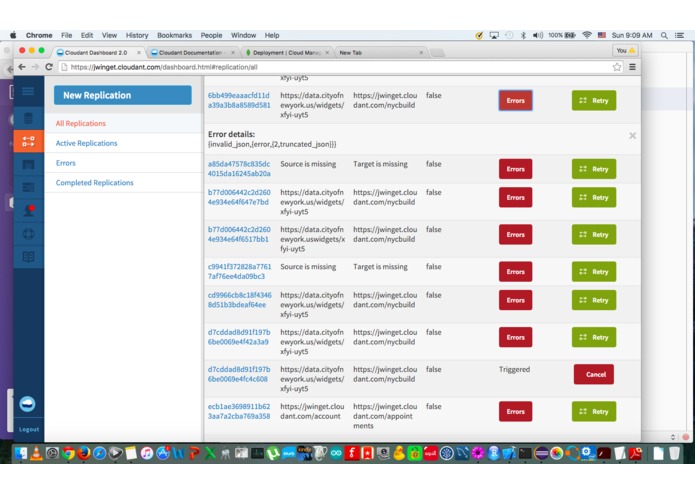Open Chrome's hamburger settings menu
The width and height of the screenshot is (695, 494).
[x=633, y=67]
